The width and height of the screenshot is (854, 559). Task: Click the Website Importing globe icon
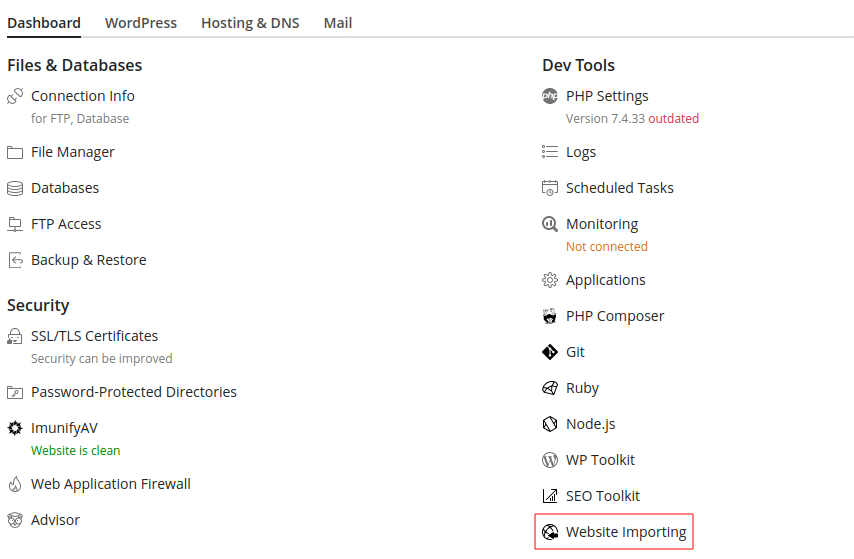[550, 532]
